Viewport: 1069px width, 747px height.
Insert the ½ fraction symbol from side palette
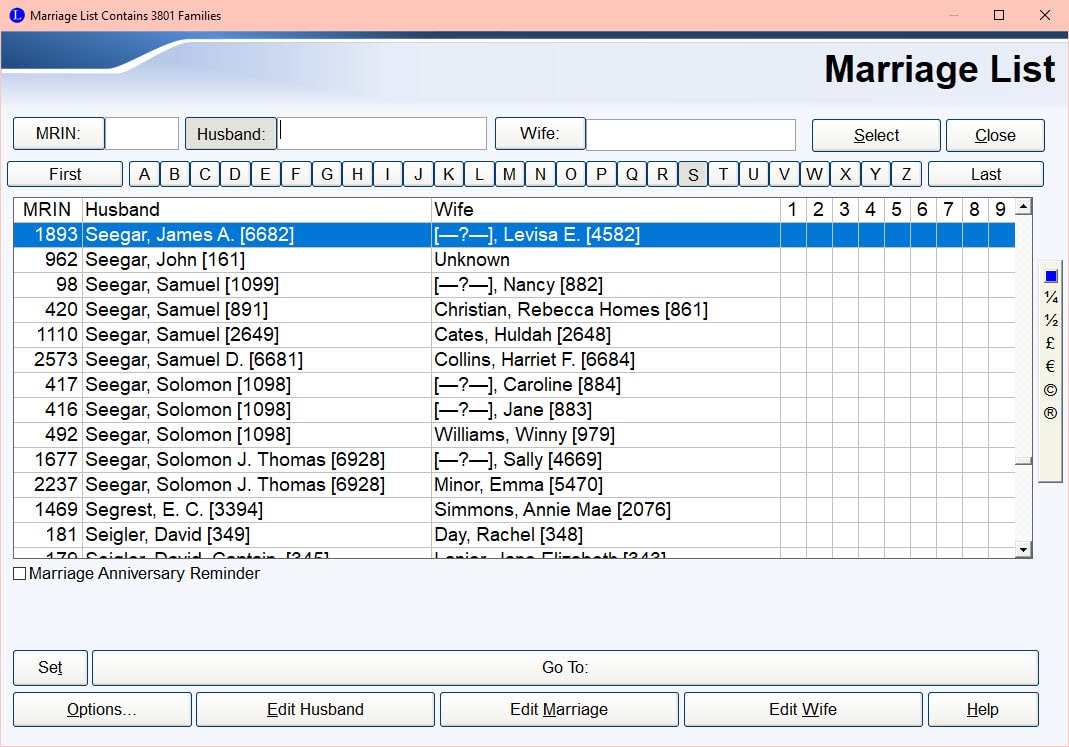click(1050, 321)
